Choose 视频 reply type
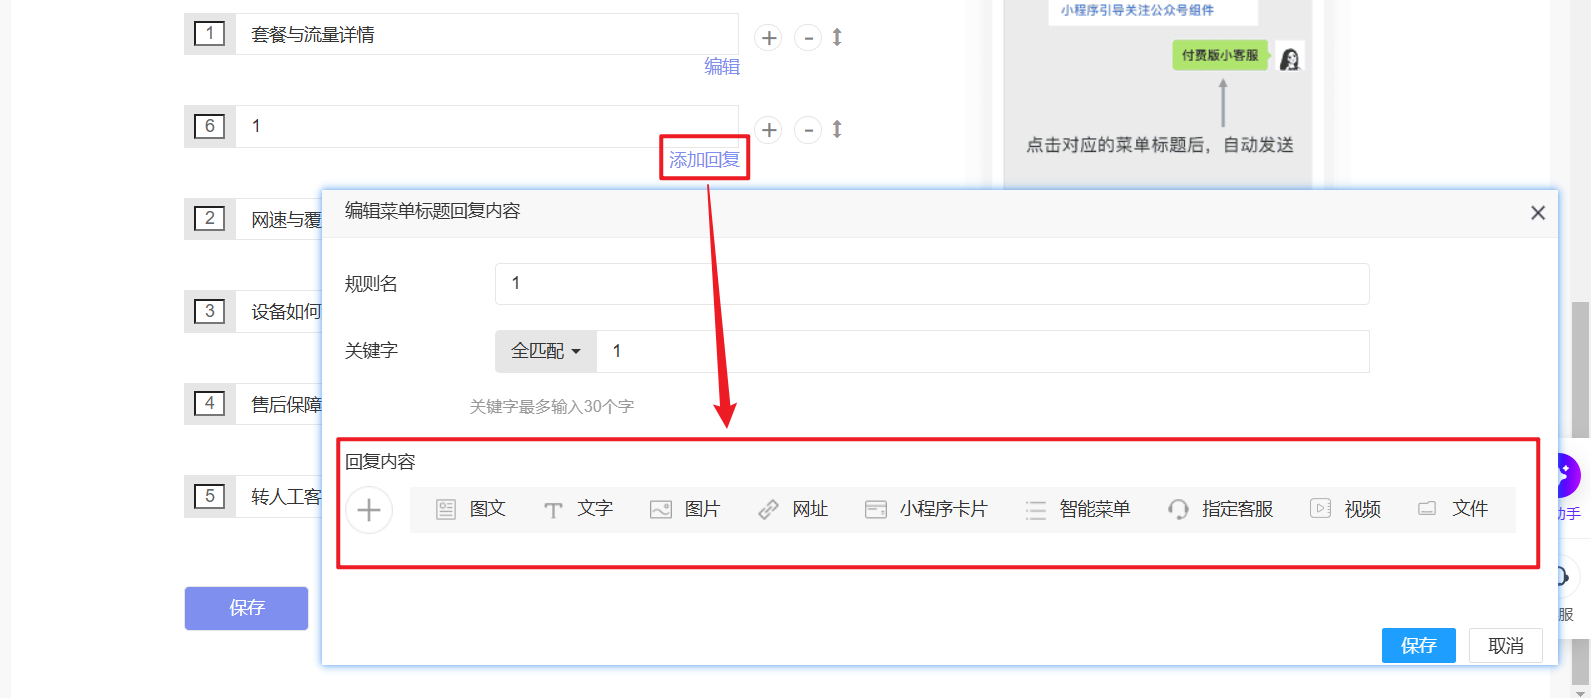This screenshot has width=1591, height=698. (x=1346, y=509)
